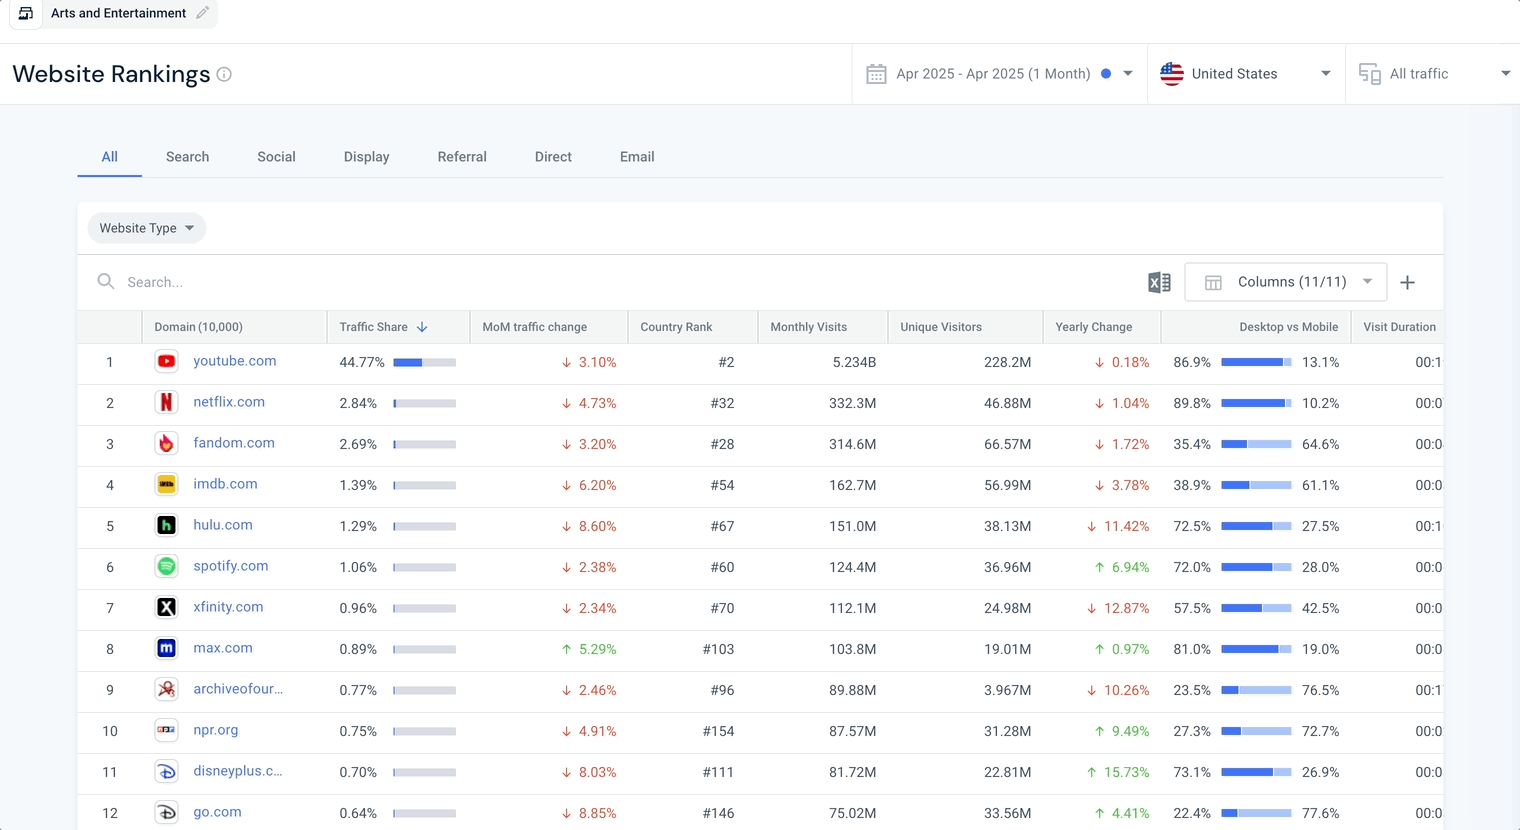Screen dimensions: 1520x830
Task: Click the Arts and Entertainment category icon
Action: click(x=26, y=13)
